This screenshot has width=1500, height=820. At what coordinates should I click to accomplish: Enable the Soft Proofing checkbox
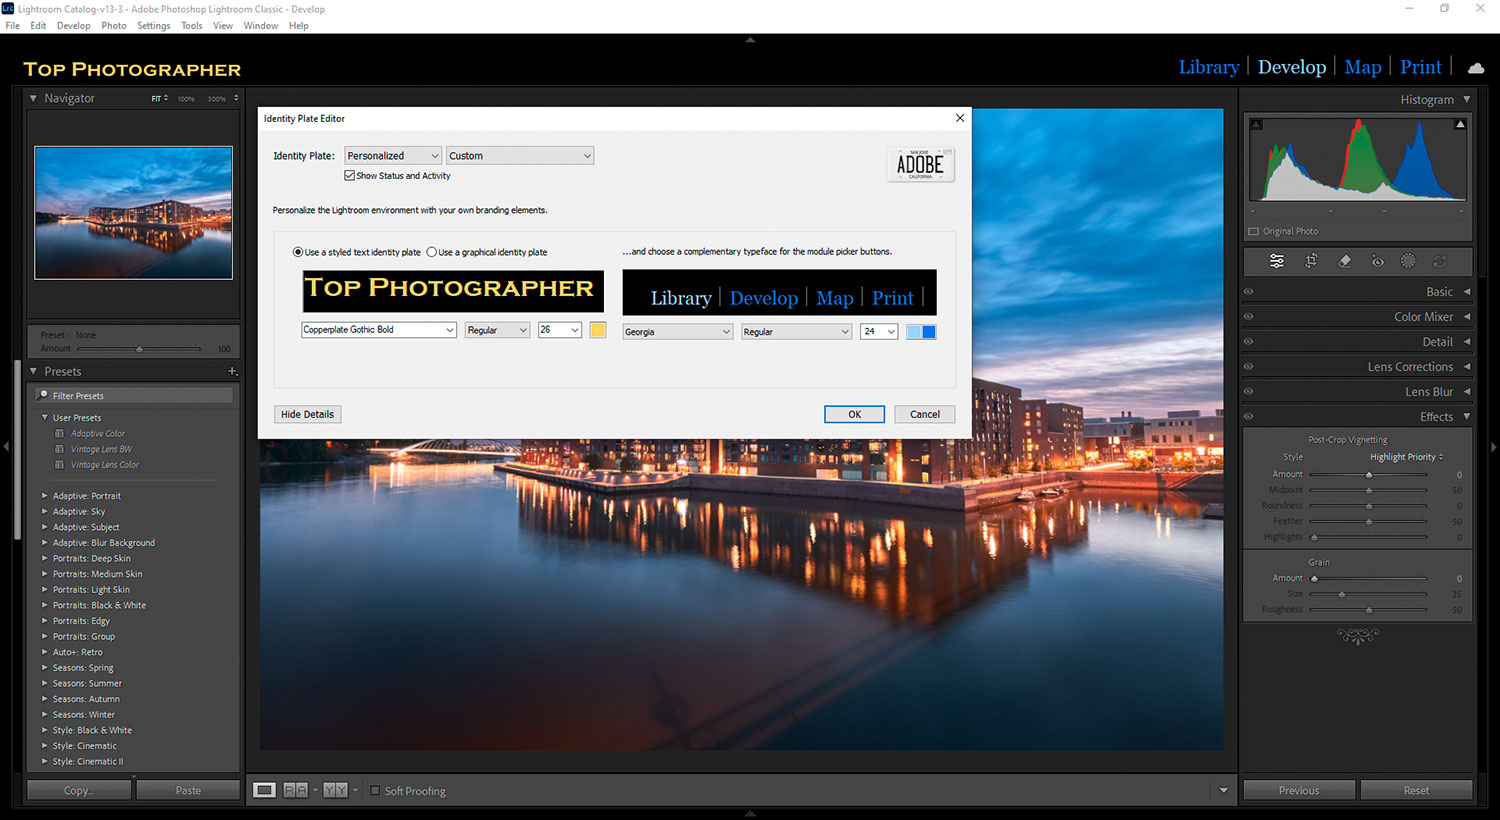coord(376,791)
